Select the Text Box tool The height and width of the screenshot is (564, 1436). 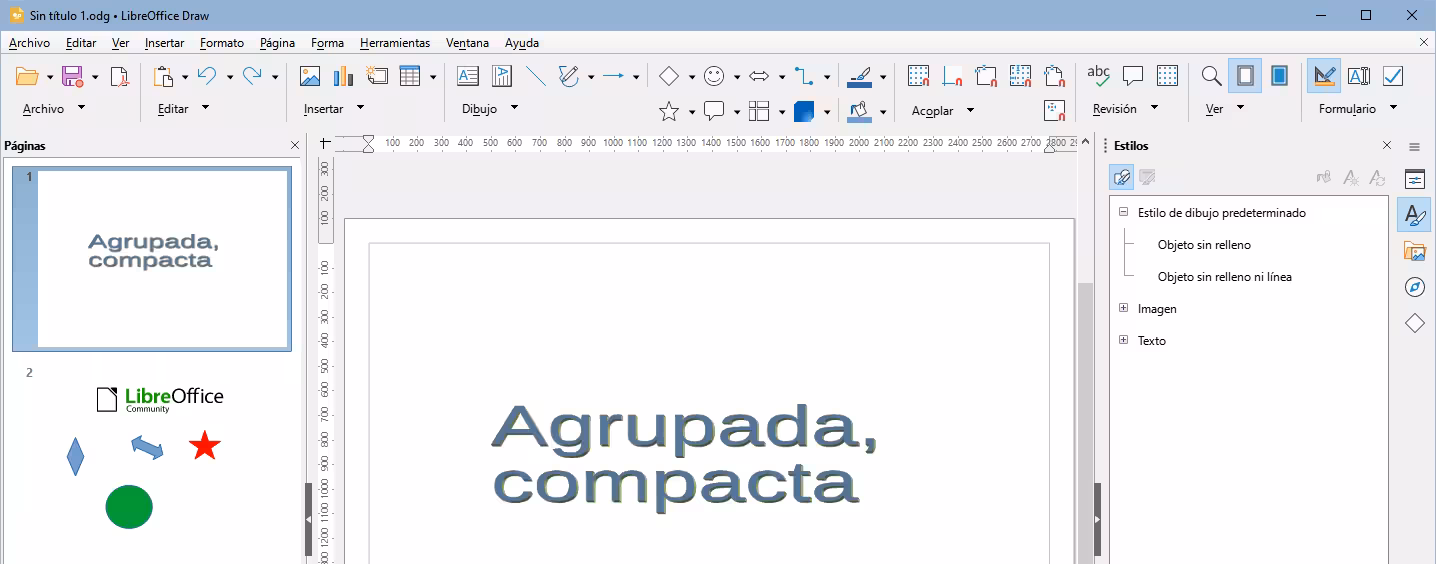(x=468, y=76)
